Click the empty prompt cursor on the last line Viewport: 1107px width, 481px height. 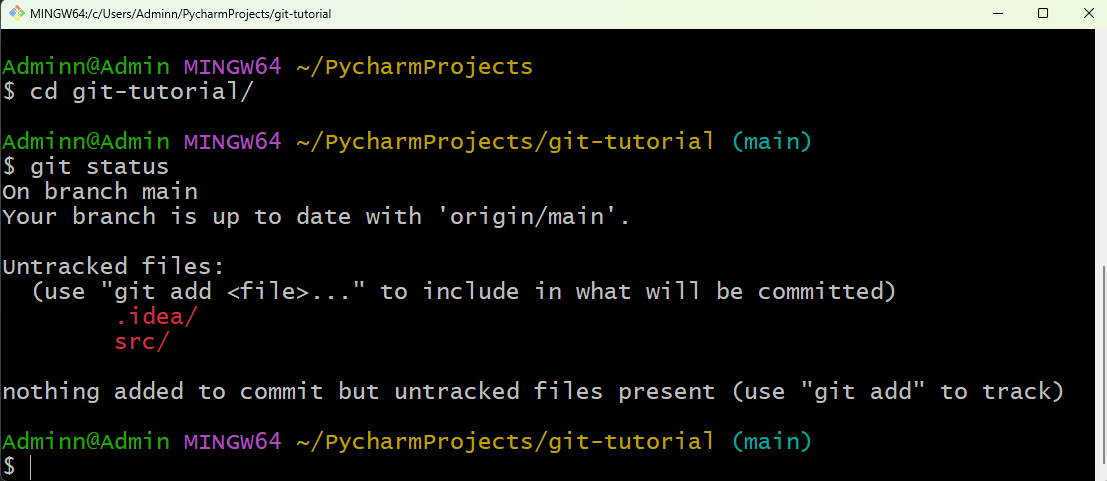tap(31, 466)
